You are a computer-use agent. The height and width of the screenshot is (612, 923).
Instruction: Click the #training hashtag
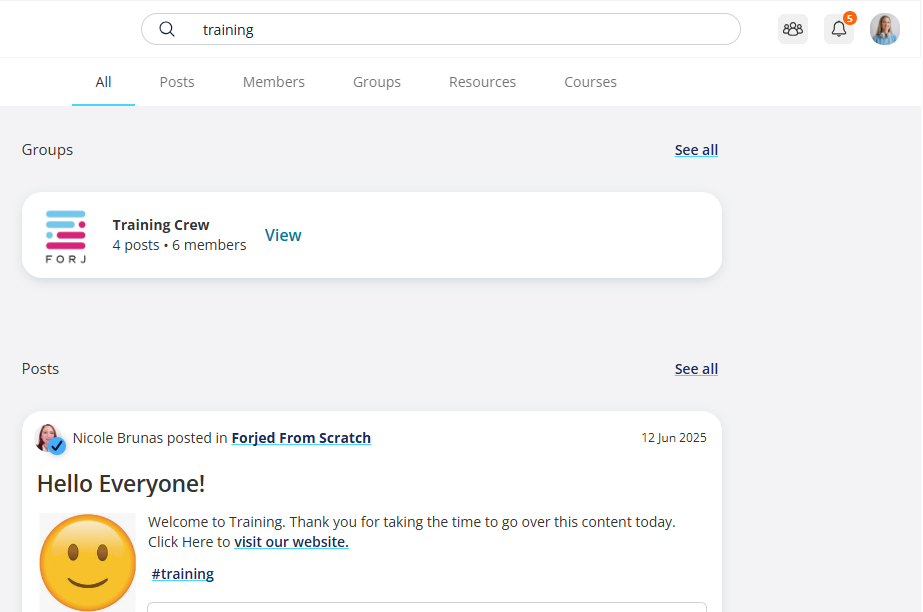pos(182,574)
